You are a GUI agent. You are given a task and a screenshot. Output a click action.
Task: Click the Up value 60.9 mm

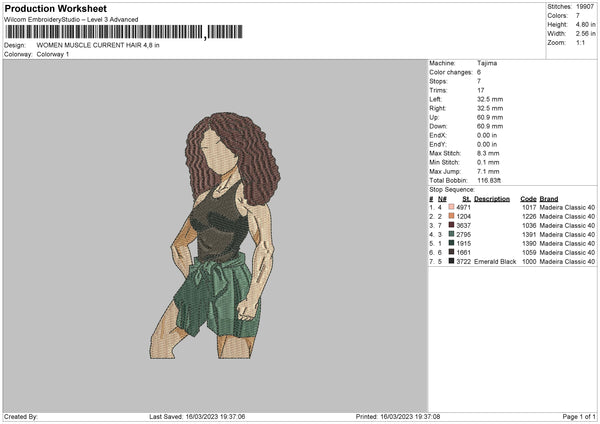(x=490, y=117)
